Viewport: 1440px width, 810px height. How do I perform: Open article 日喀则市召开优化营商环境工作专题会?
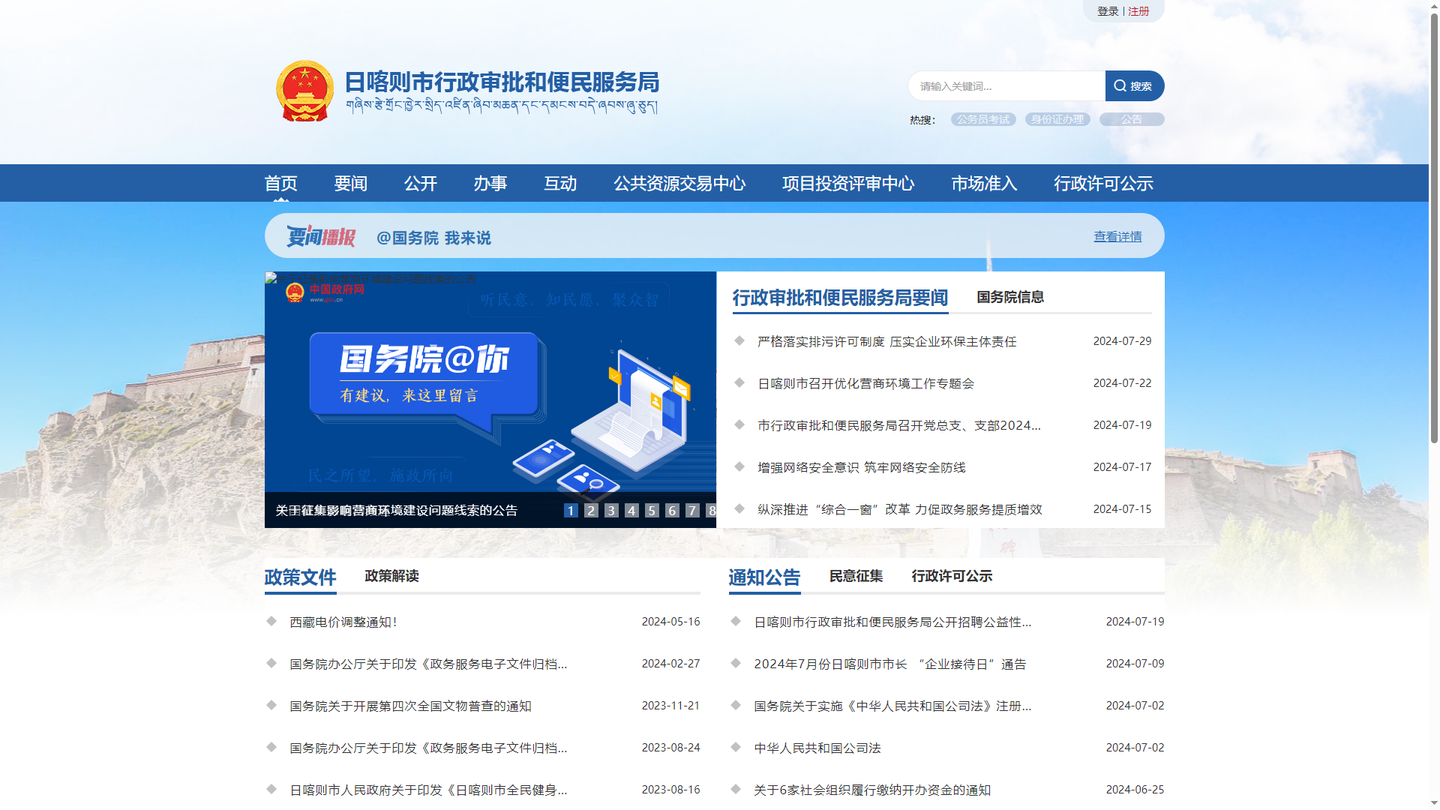(866, 384)
